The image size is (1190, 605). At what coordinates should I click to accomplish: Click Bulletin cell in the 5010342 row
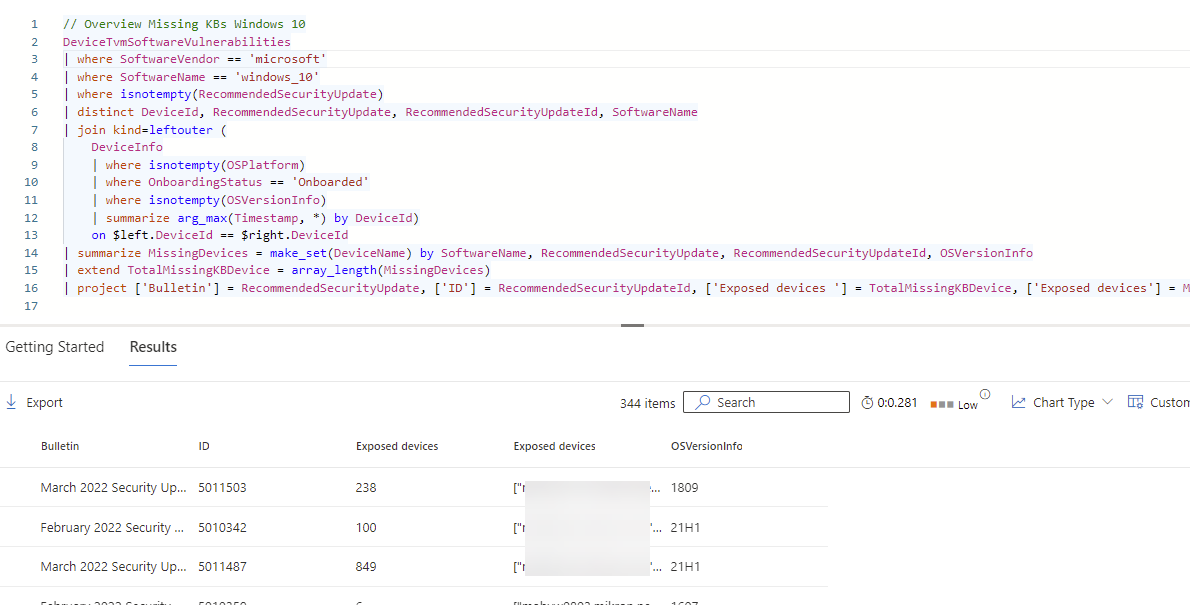tap(114, 527)
